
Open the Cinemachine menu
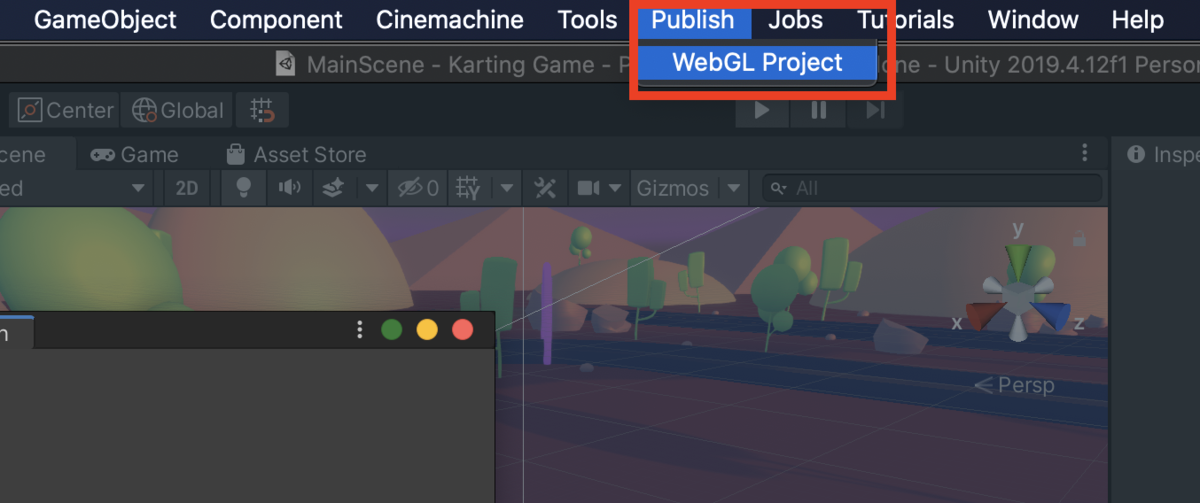coord(449,20)
